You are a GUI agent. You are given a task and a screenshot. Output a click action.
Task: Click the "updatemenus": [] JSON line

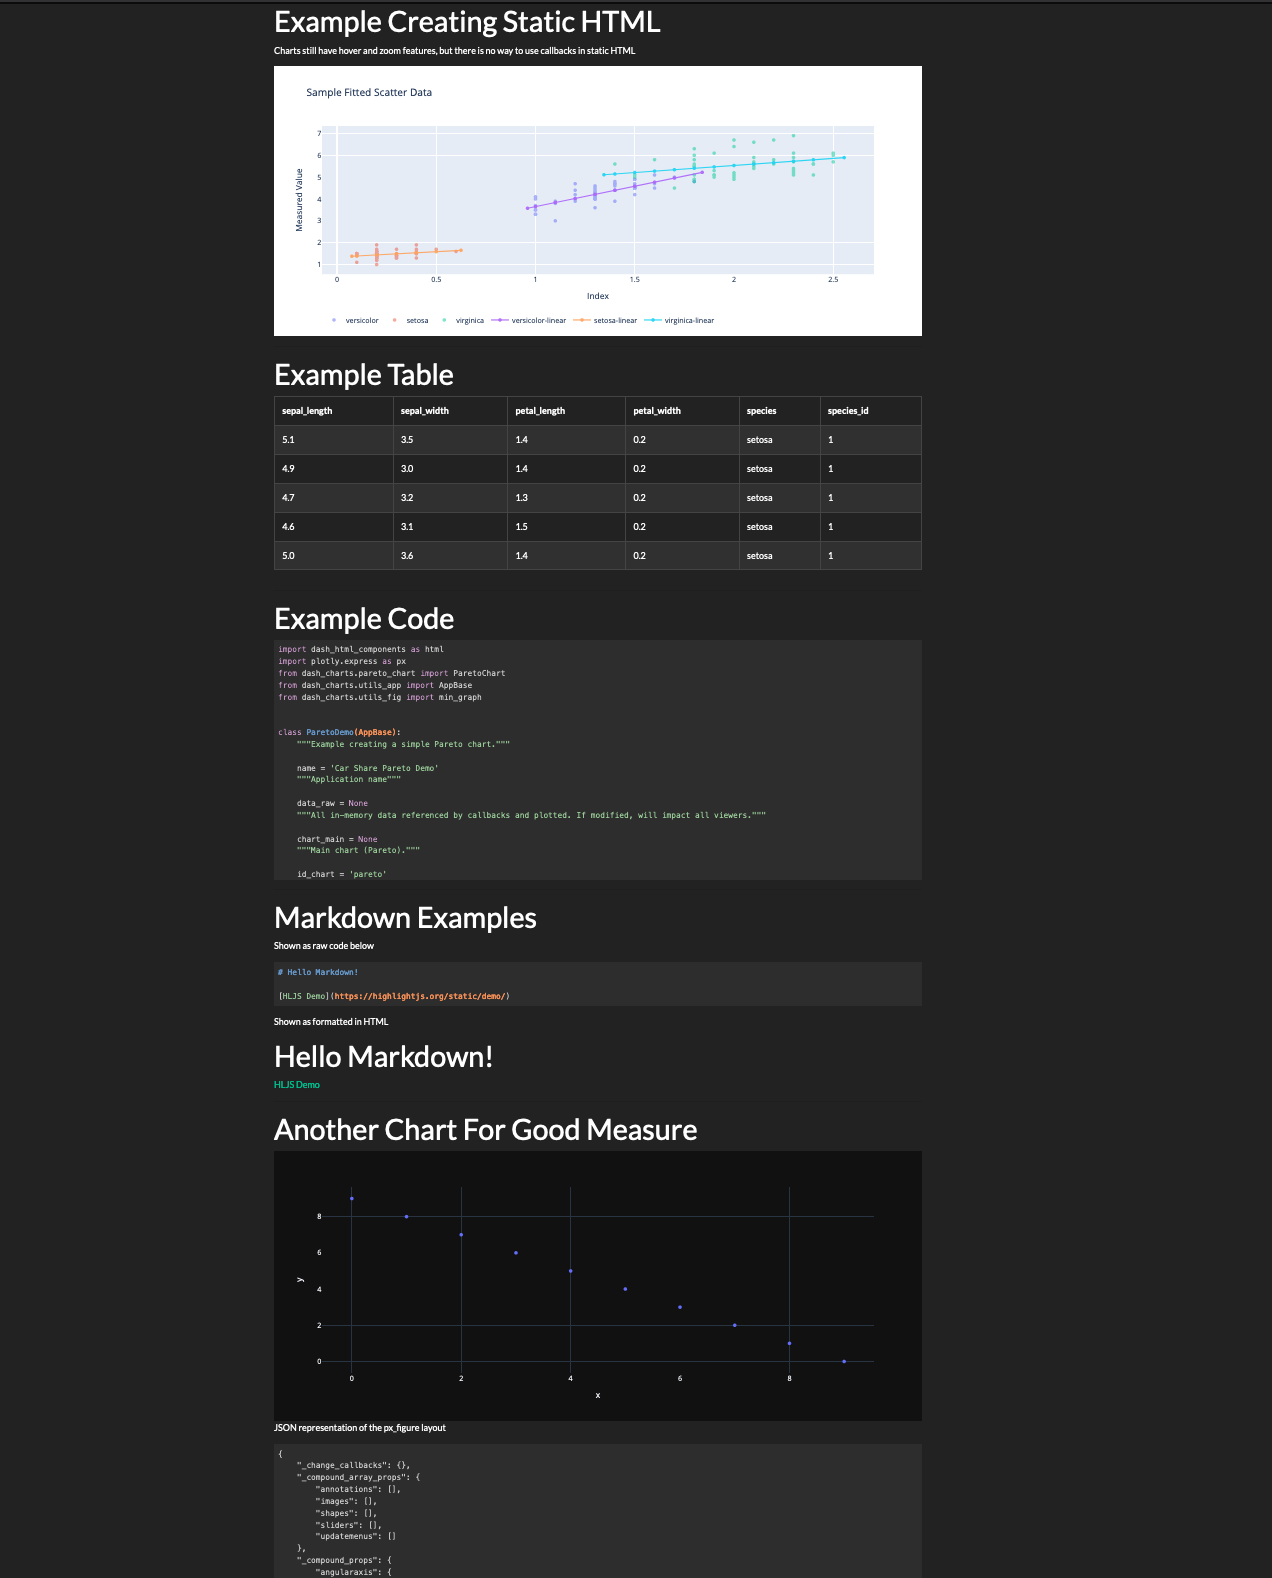tap(356, 1536)
